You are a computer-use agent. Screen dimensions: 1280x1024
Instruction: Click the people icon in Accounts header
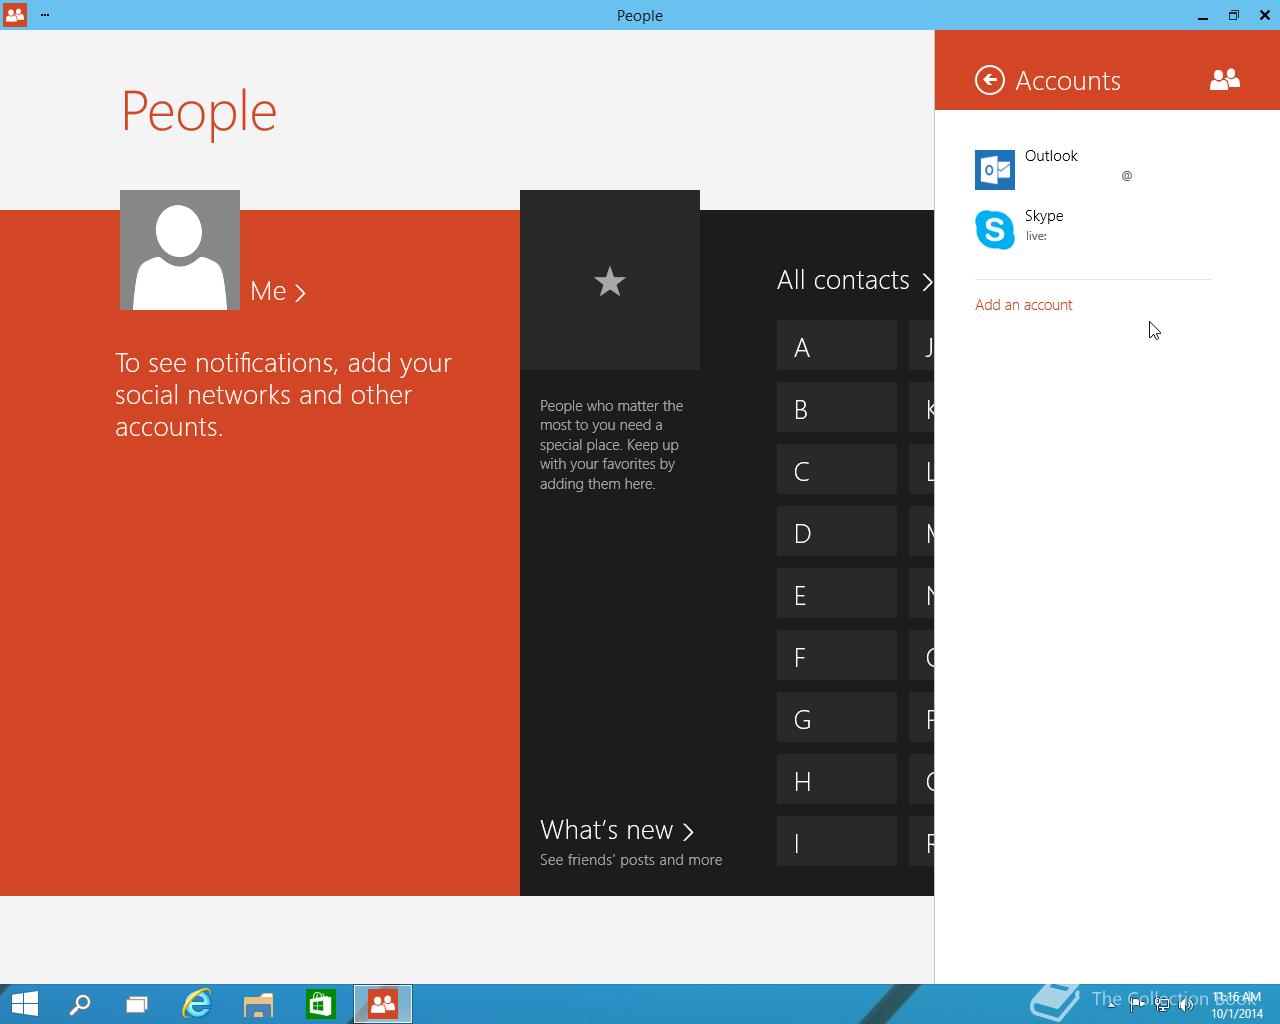click(1225, 80)
